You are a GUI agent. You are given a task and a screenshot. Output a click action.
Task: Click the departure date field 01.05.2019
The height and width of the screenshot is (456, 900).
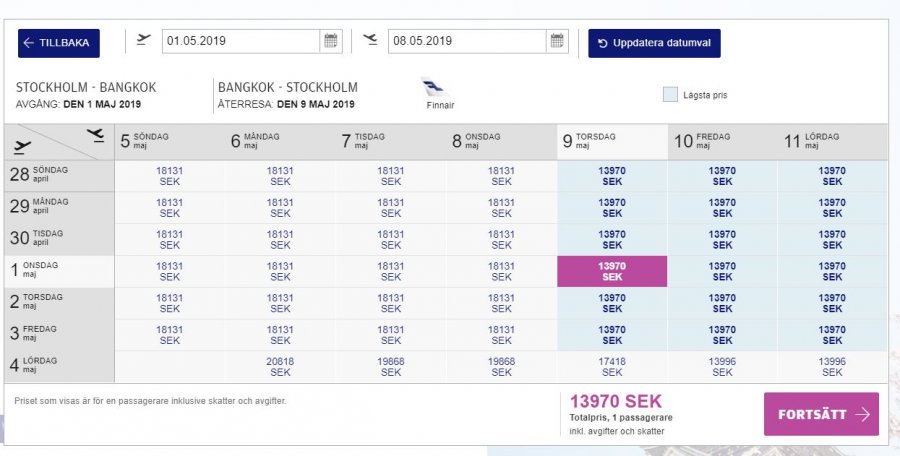(240, 41)
